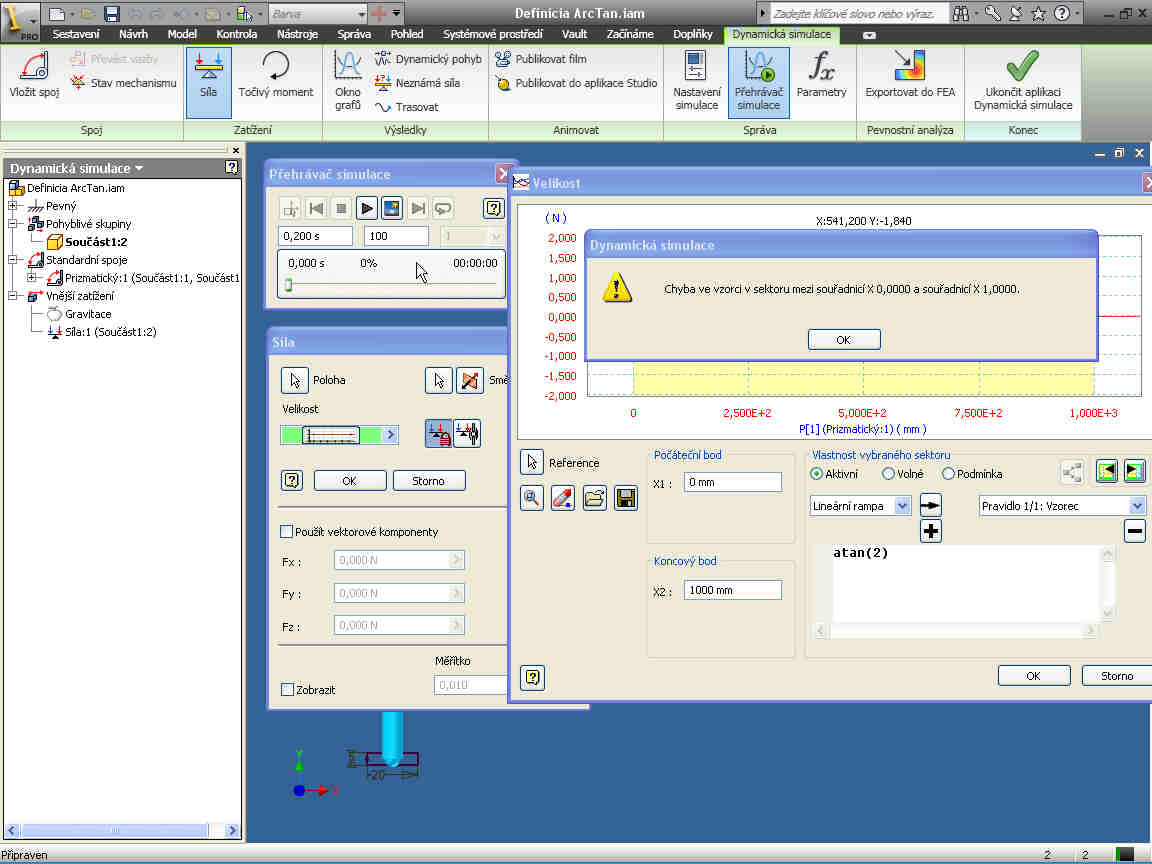Toggle the Přehrávač simulace ribbon button
The image size is (1152, 864).
(759, 82)
